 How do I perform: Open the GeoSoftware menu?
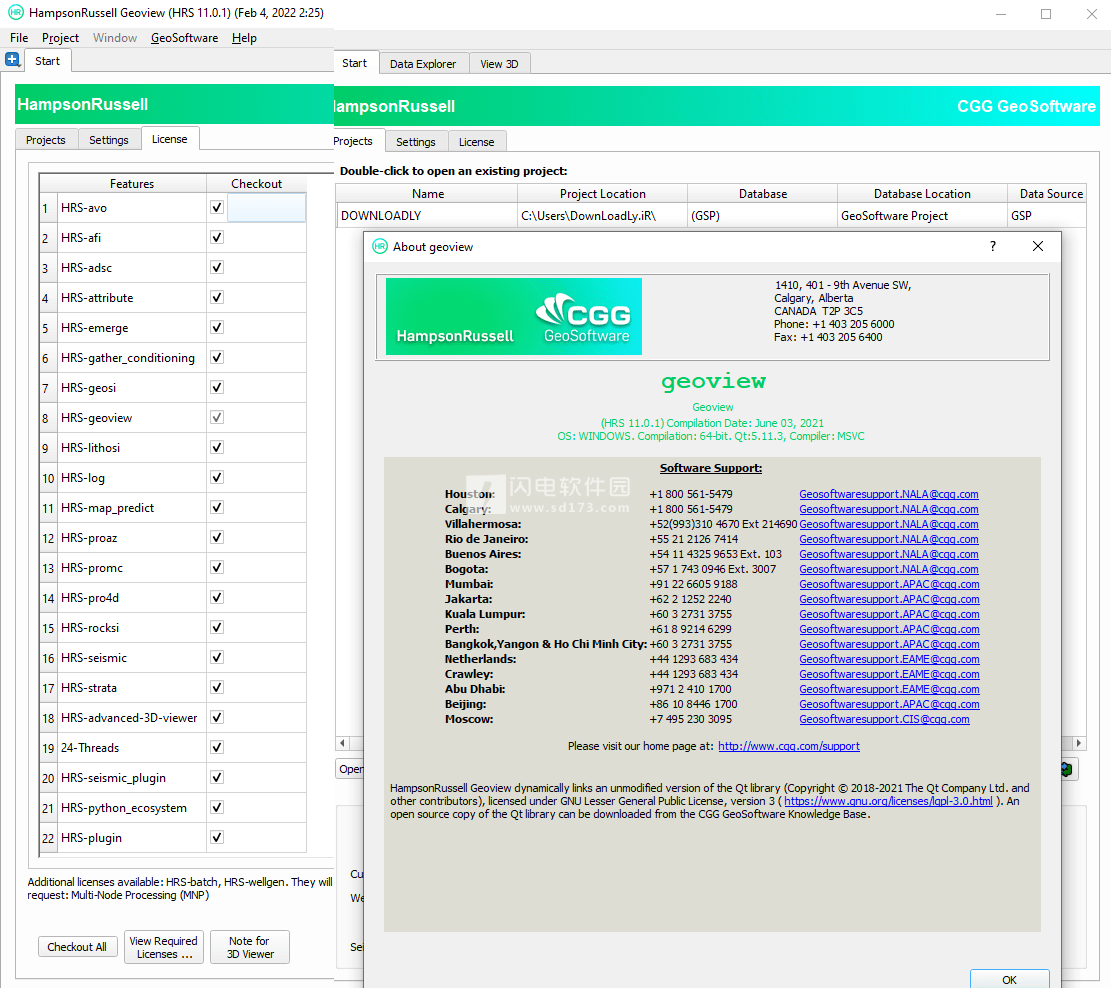click(x=184, y=38)
